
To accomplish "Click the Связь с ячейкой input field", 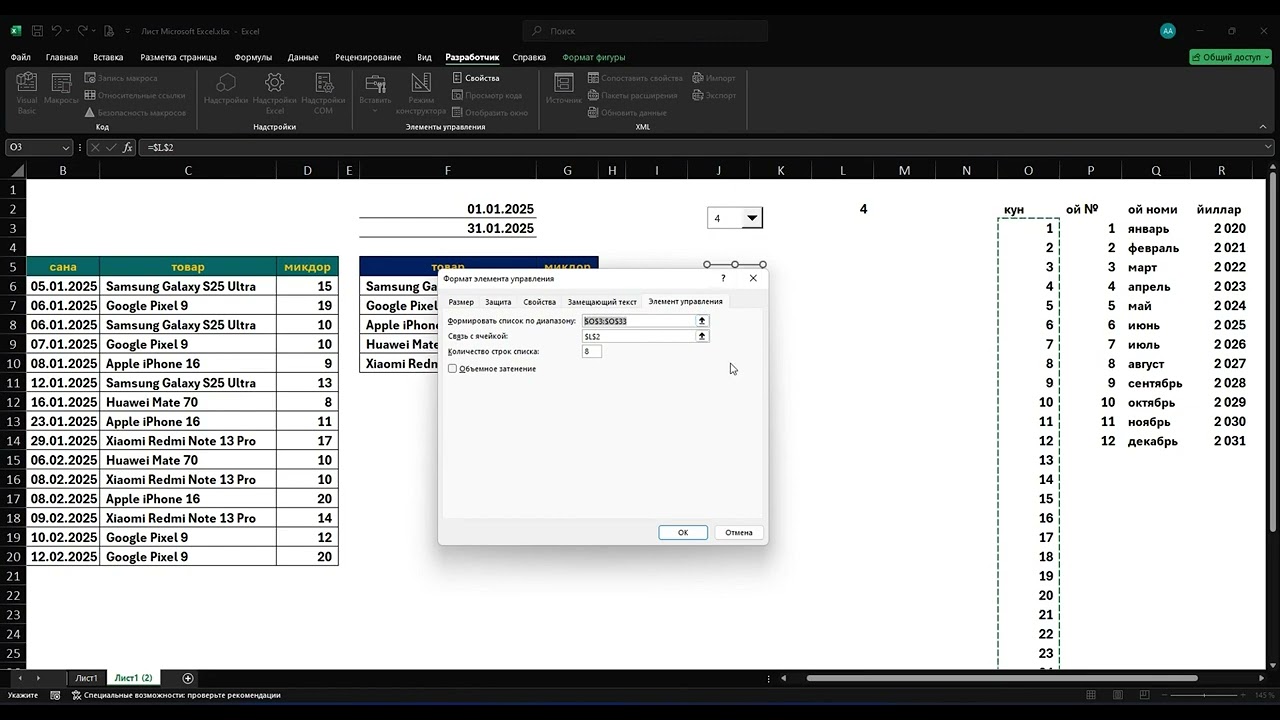I will click(x=638, y=337).
